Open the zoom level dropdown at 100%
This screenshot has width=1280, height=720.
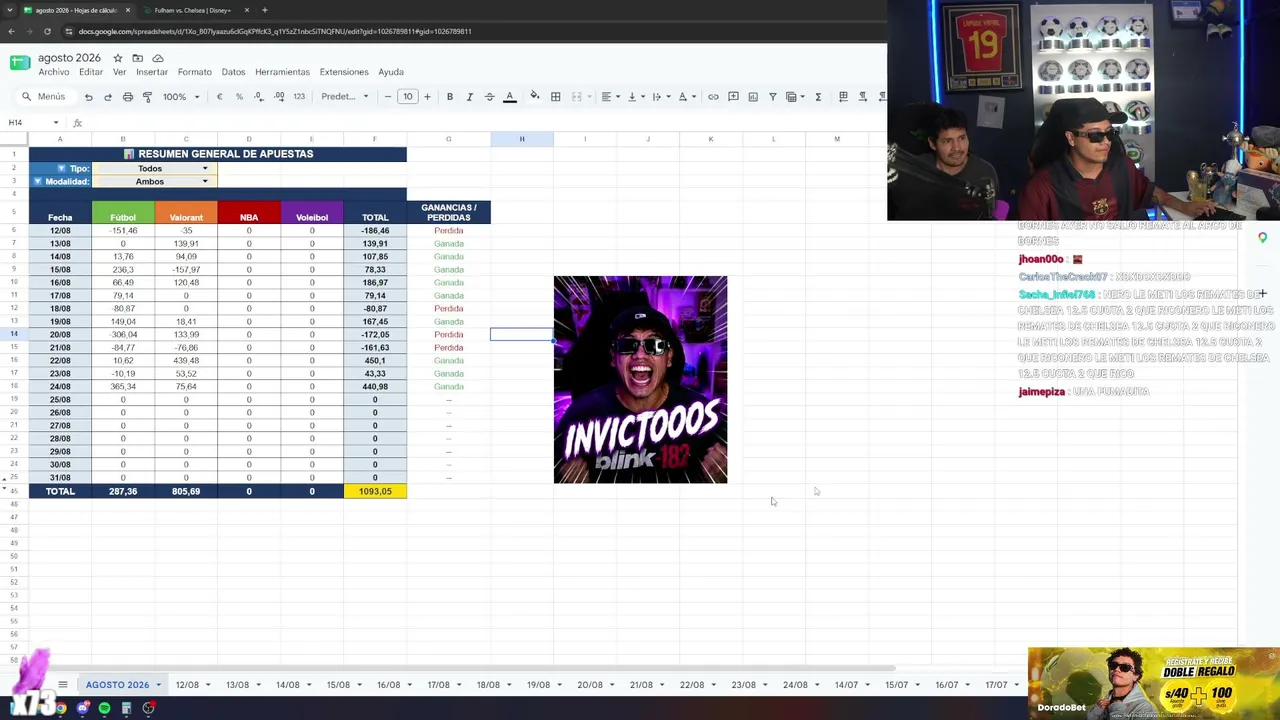pyautogui.click(x=181, y=97)
